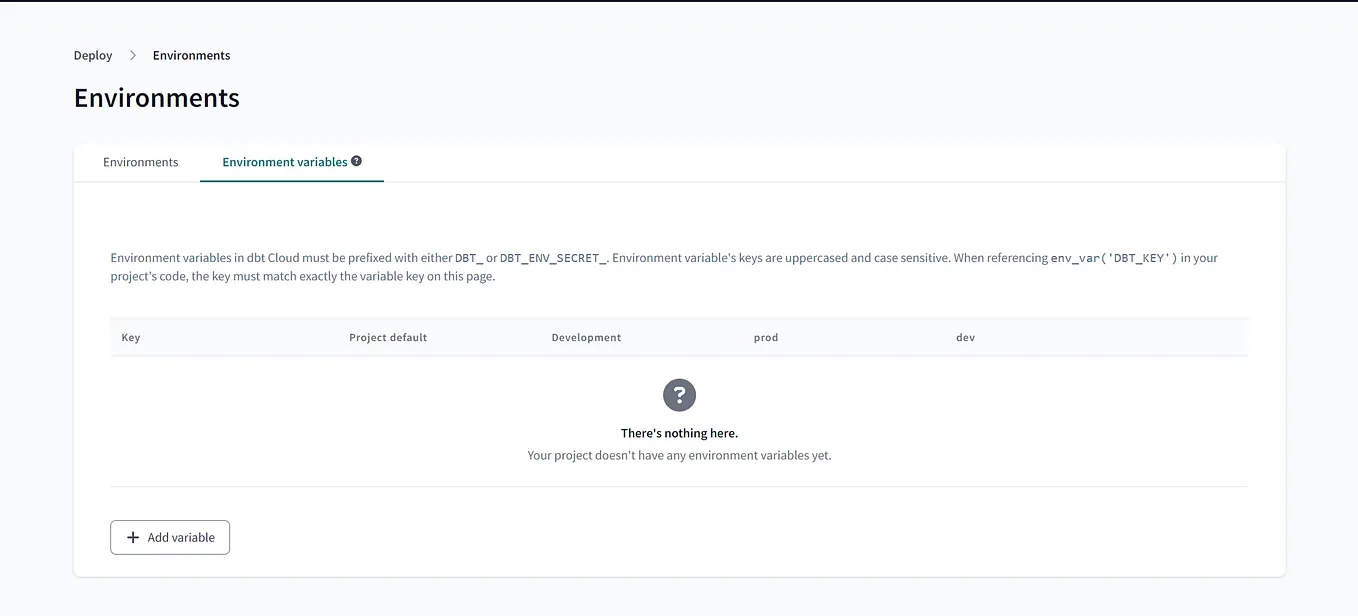Screen dimensions: 1358x616
Task: Click the Add variable button
Action: tap(170, 537)
